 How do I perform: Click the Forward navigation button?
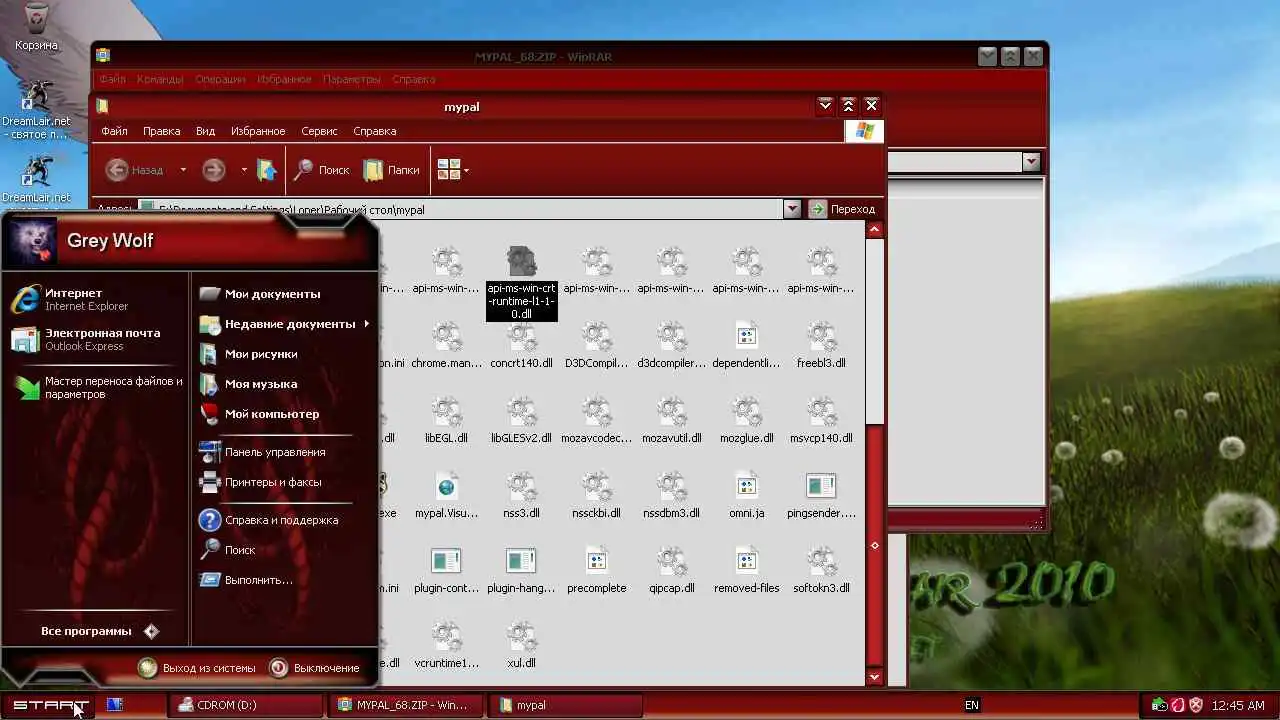[213, 170]
